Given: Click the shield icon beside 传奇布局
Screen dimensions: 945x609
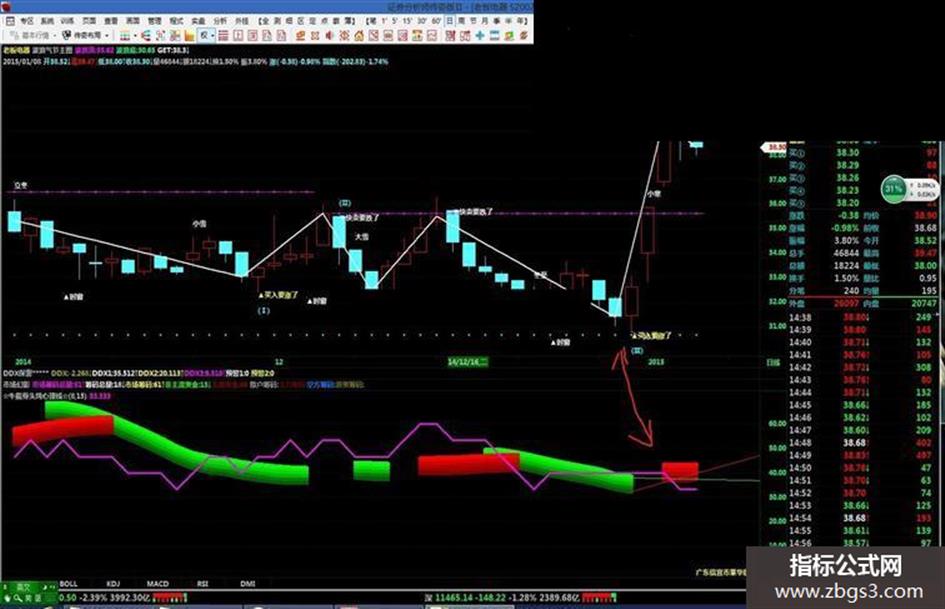Looking at the screenshot, I should tap(67, 35).
